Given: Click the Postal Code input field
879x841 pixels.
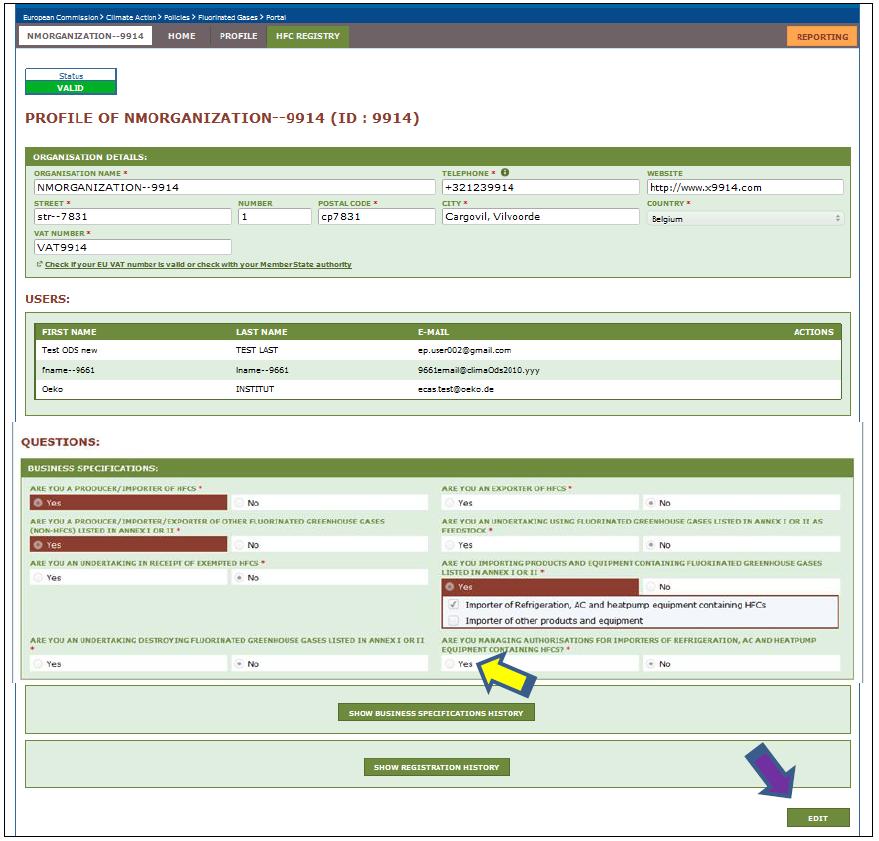Looking at the screenshot, I should coord(377,216).
